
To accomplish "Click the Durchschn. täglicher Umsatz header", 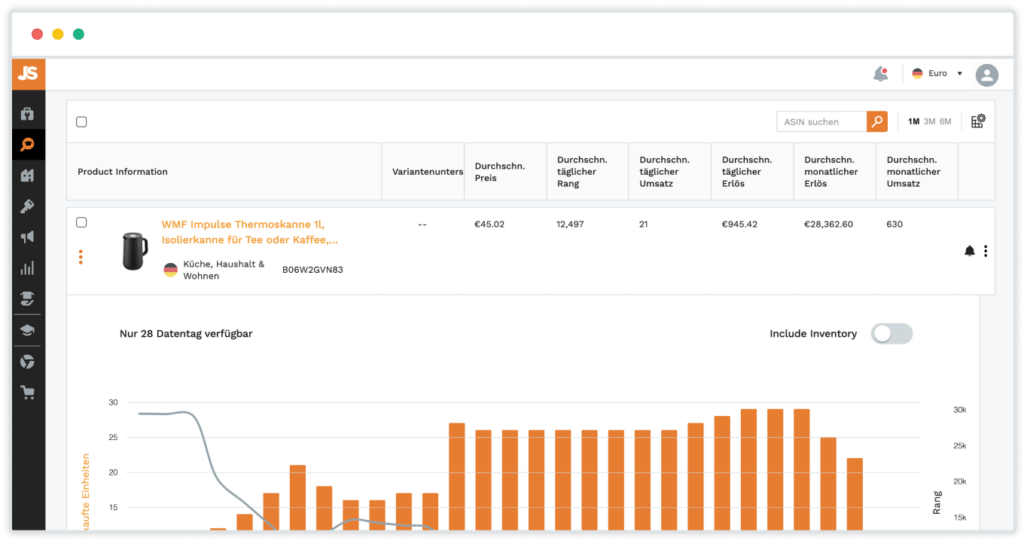I will click(664, 172).
